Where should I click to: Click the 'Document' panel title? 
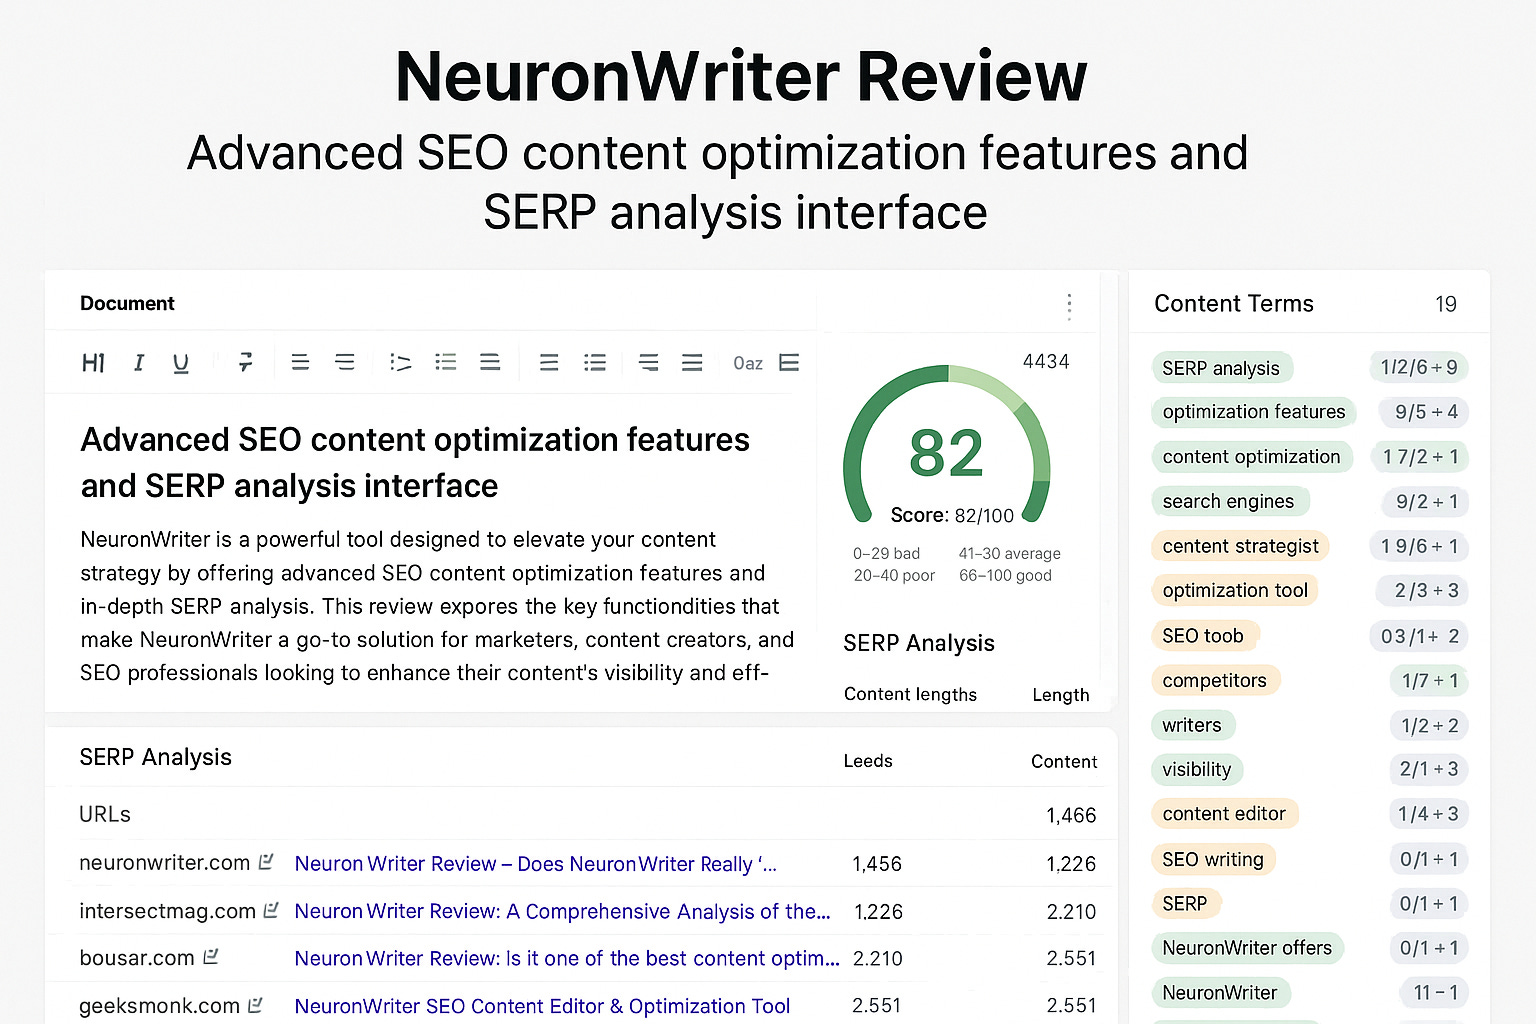[x=127, y=303]
